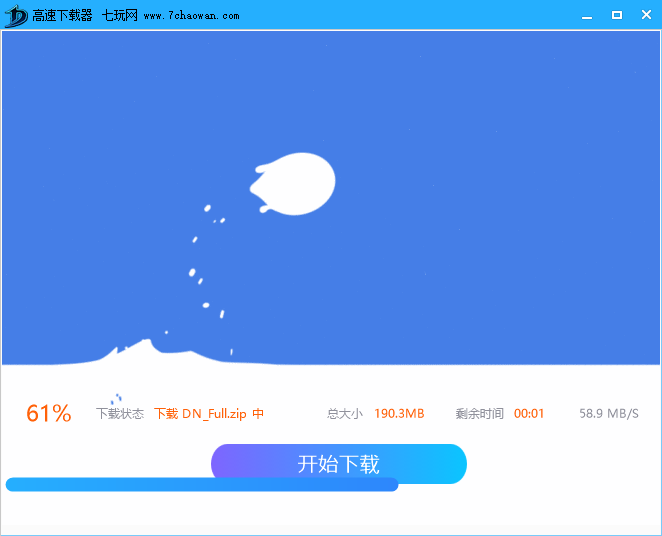Click the 高速下载器 title text

pos(62,16)
